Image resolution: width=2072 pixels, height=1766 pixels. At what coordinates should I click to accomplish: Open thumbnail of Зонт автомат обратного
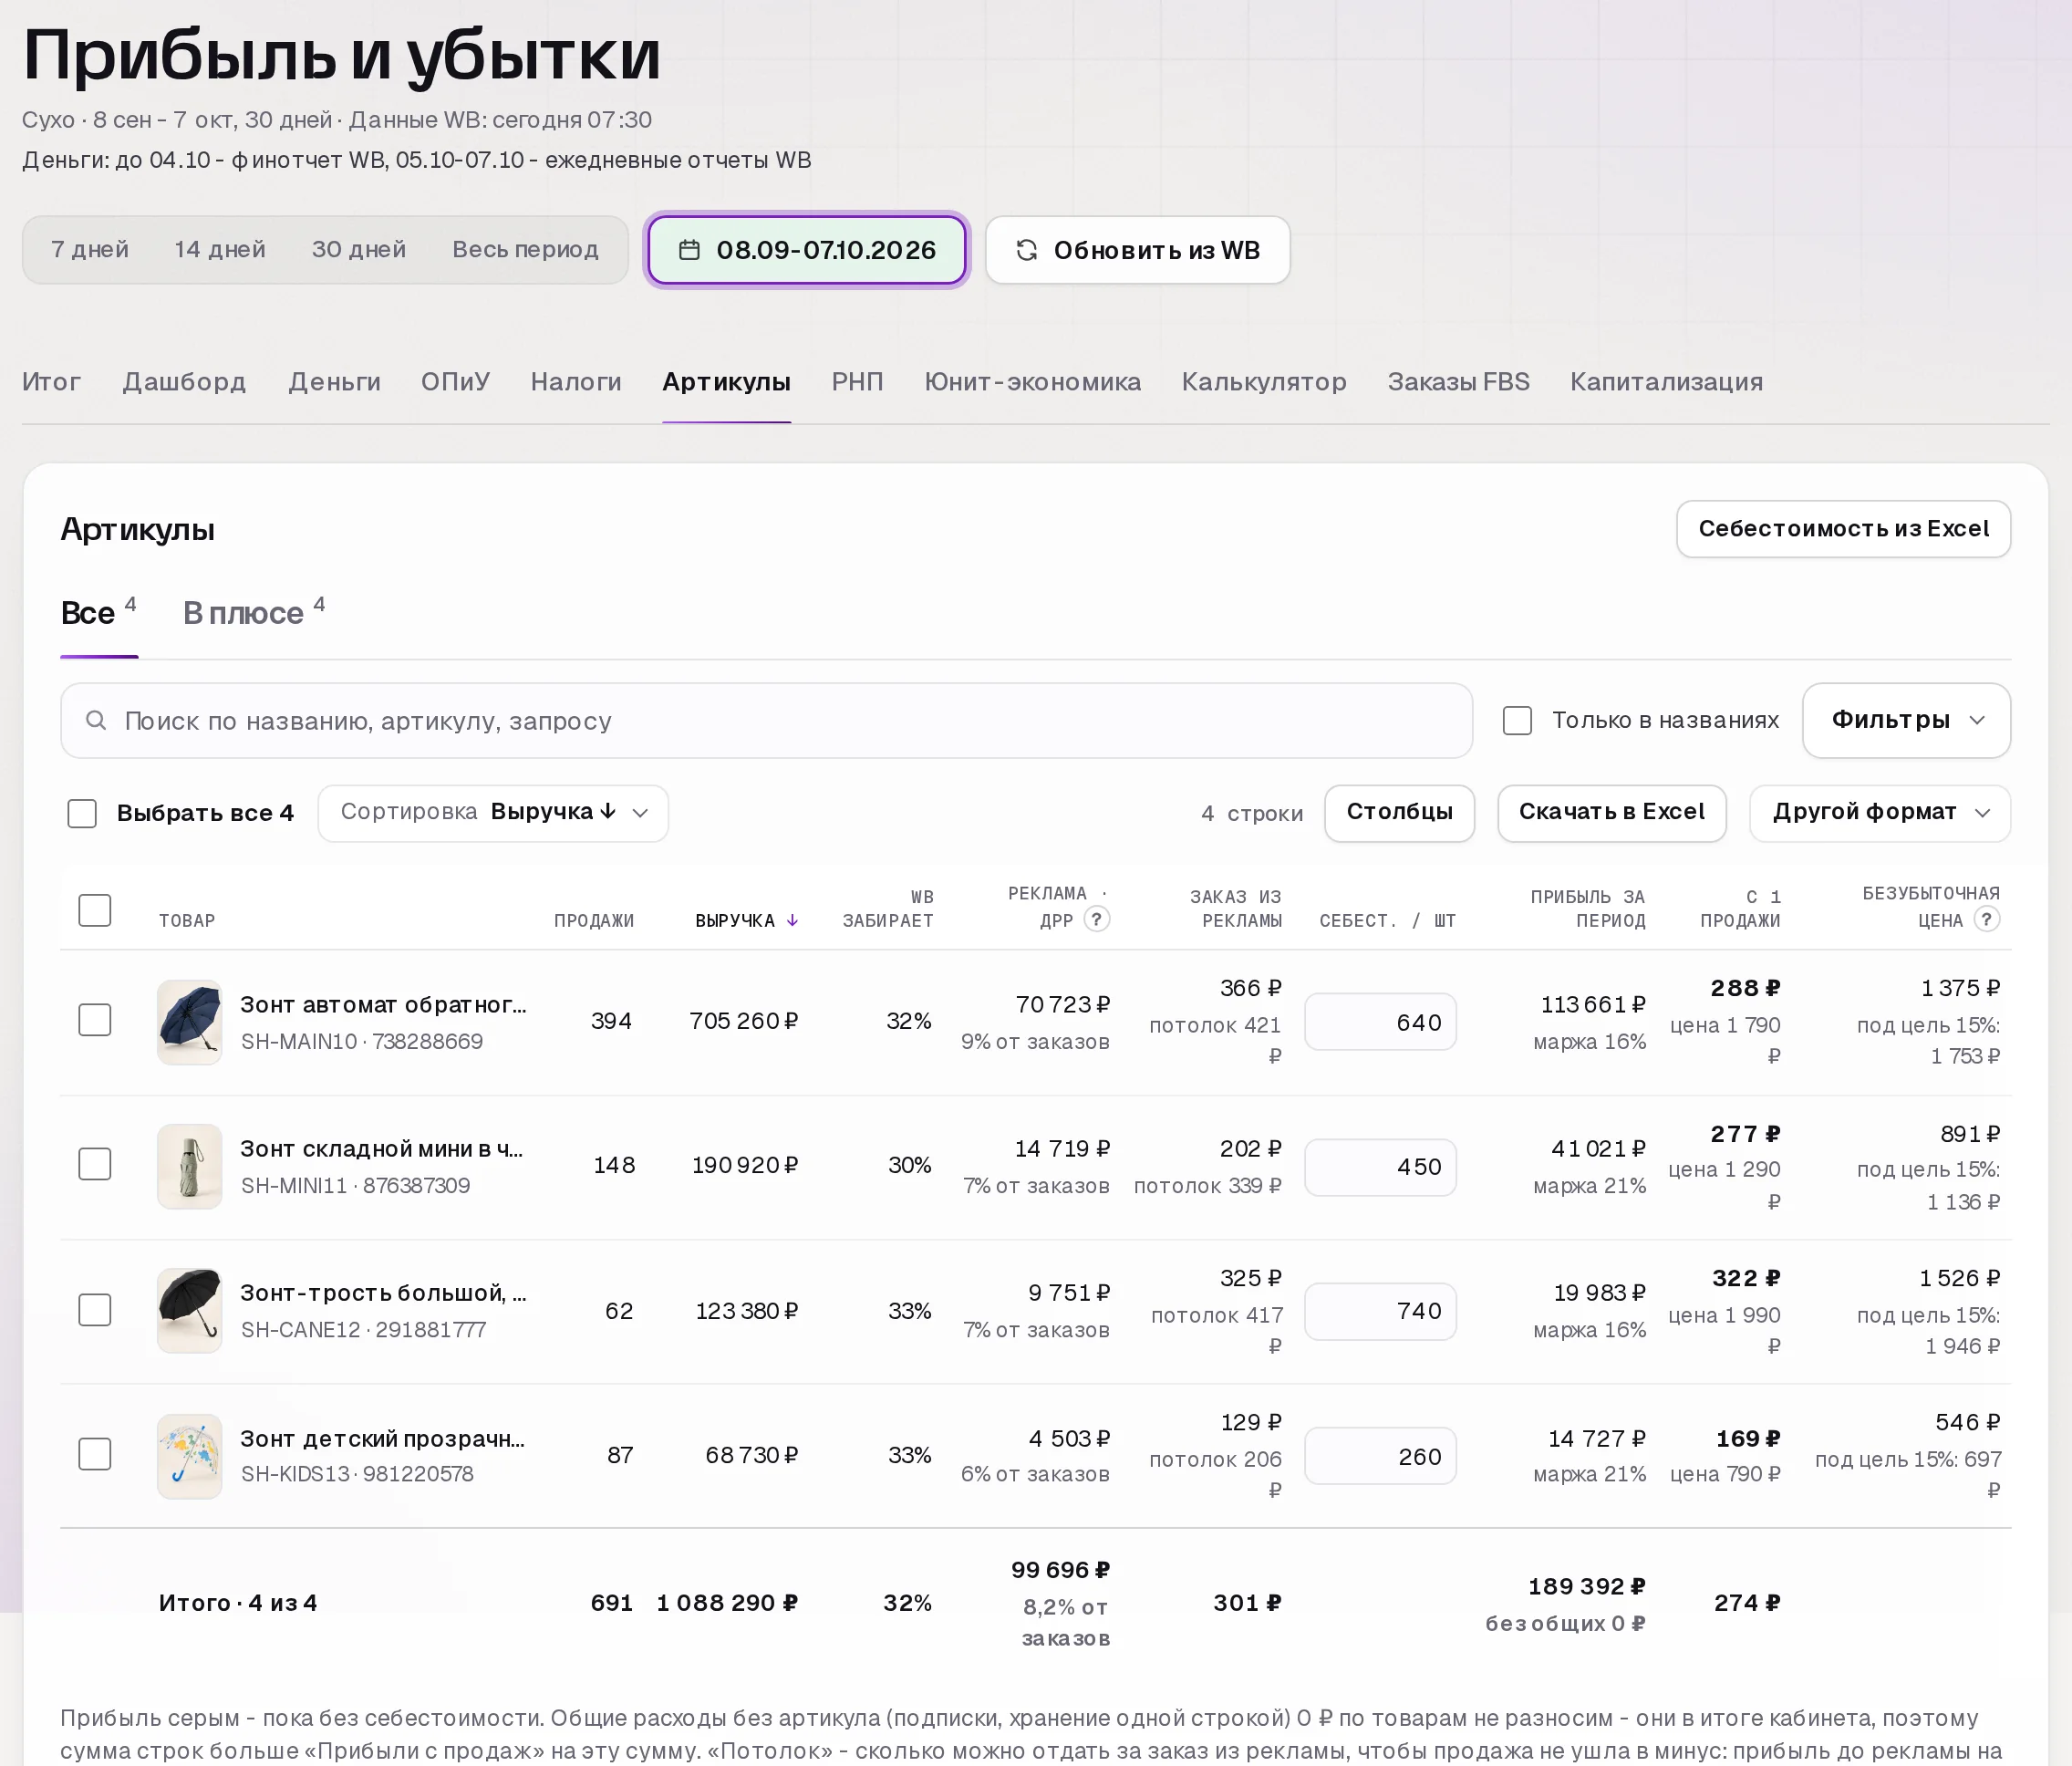[189, 1021]
